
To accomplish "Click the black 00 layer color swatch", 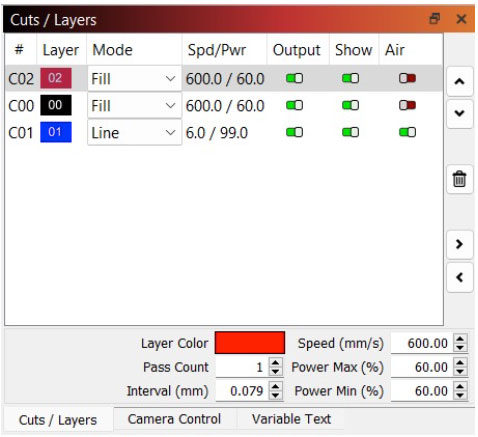I will [56, 105].
